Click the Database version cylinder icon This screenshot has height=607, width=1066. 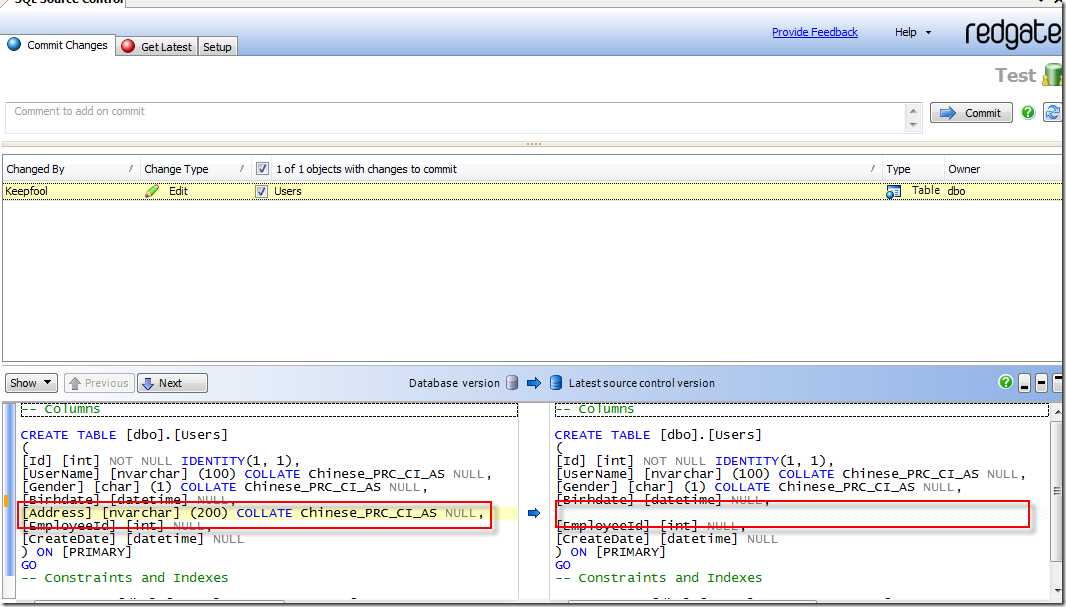coord(512,383)
